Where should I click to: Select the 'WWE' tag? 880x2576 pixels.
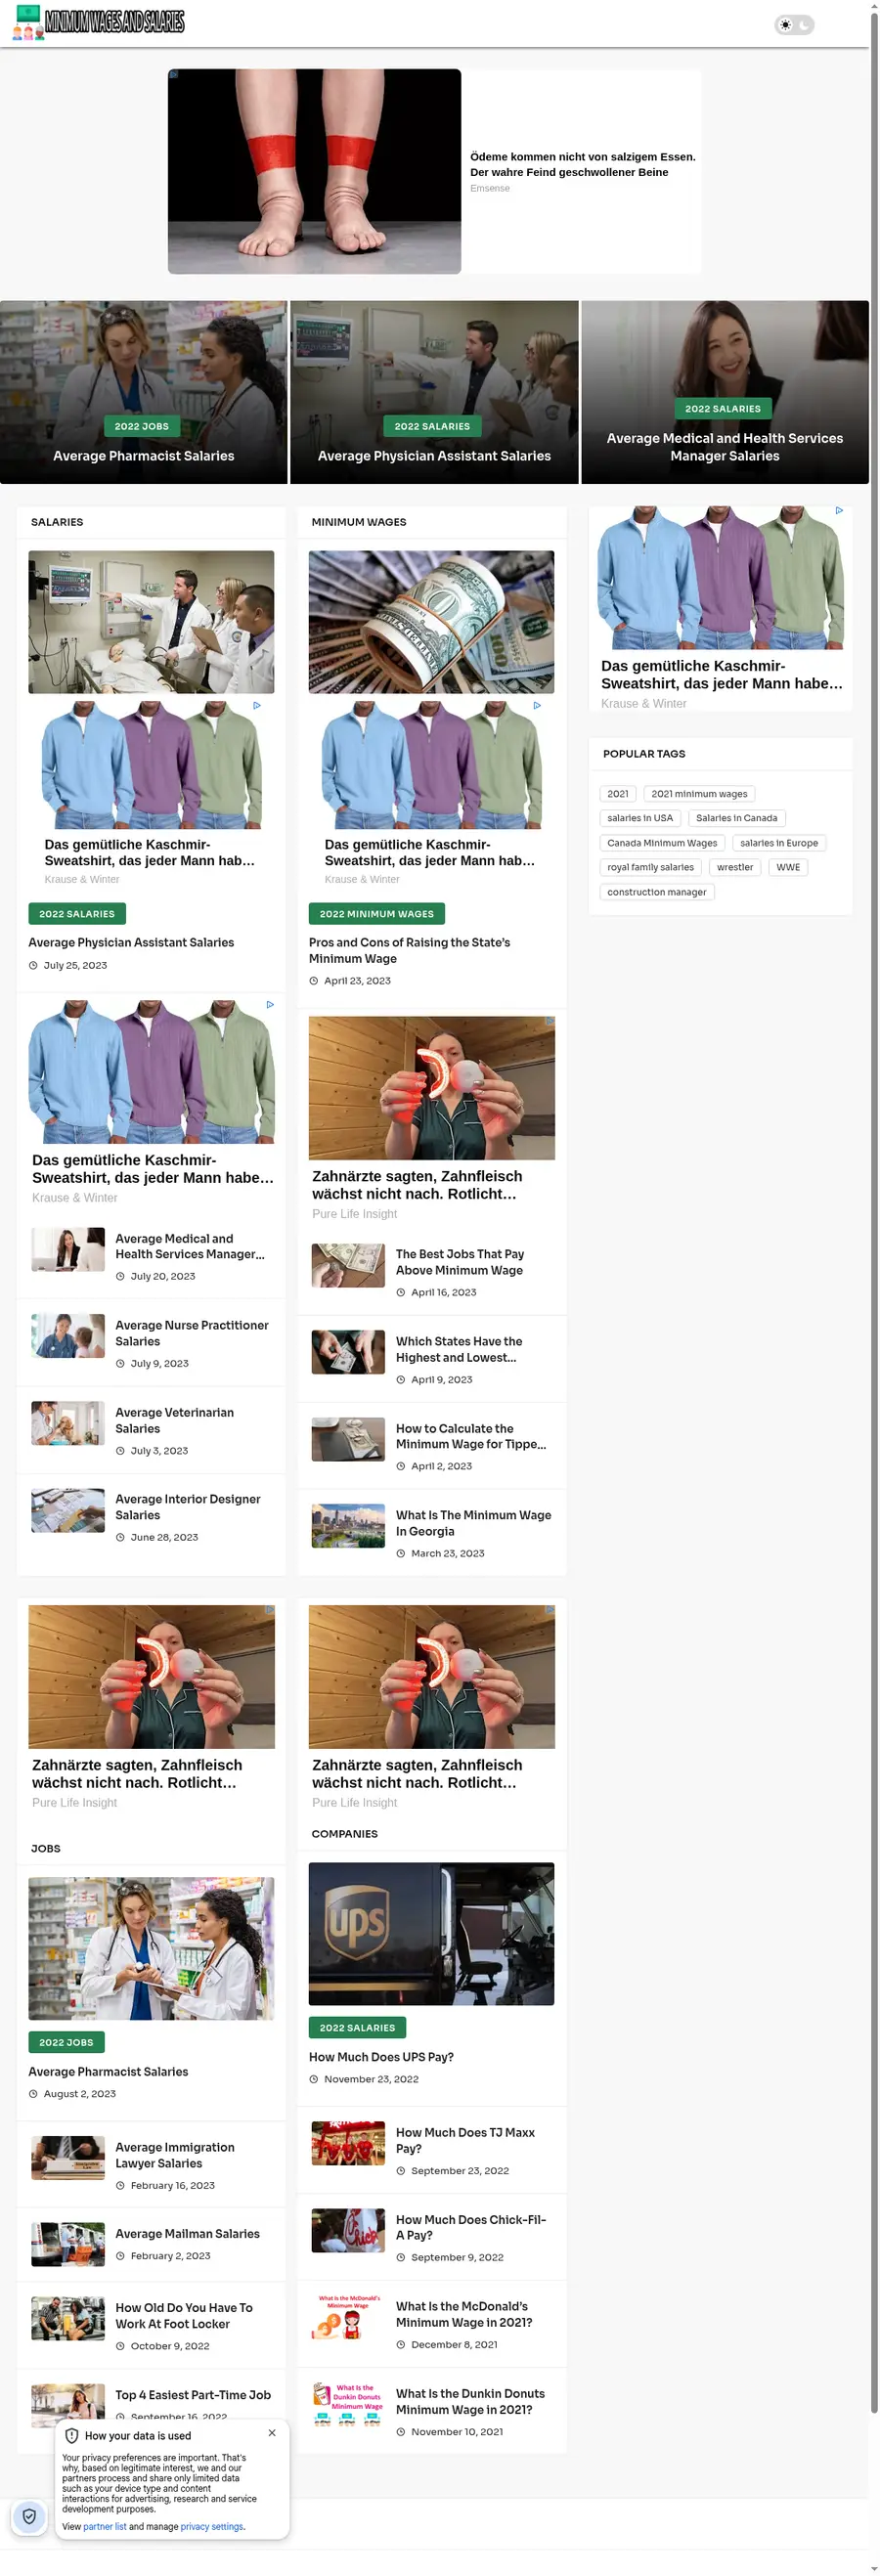tap(788, 867)
